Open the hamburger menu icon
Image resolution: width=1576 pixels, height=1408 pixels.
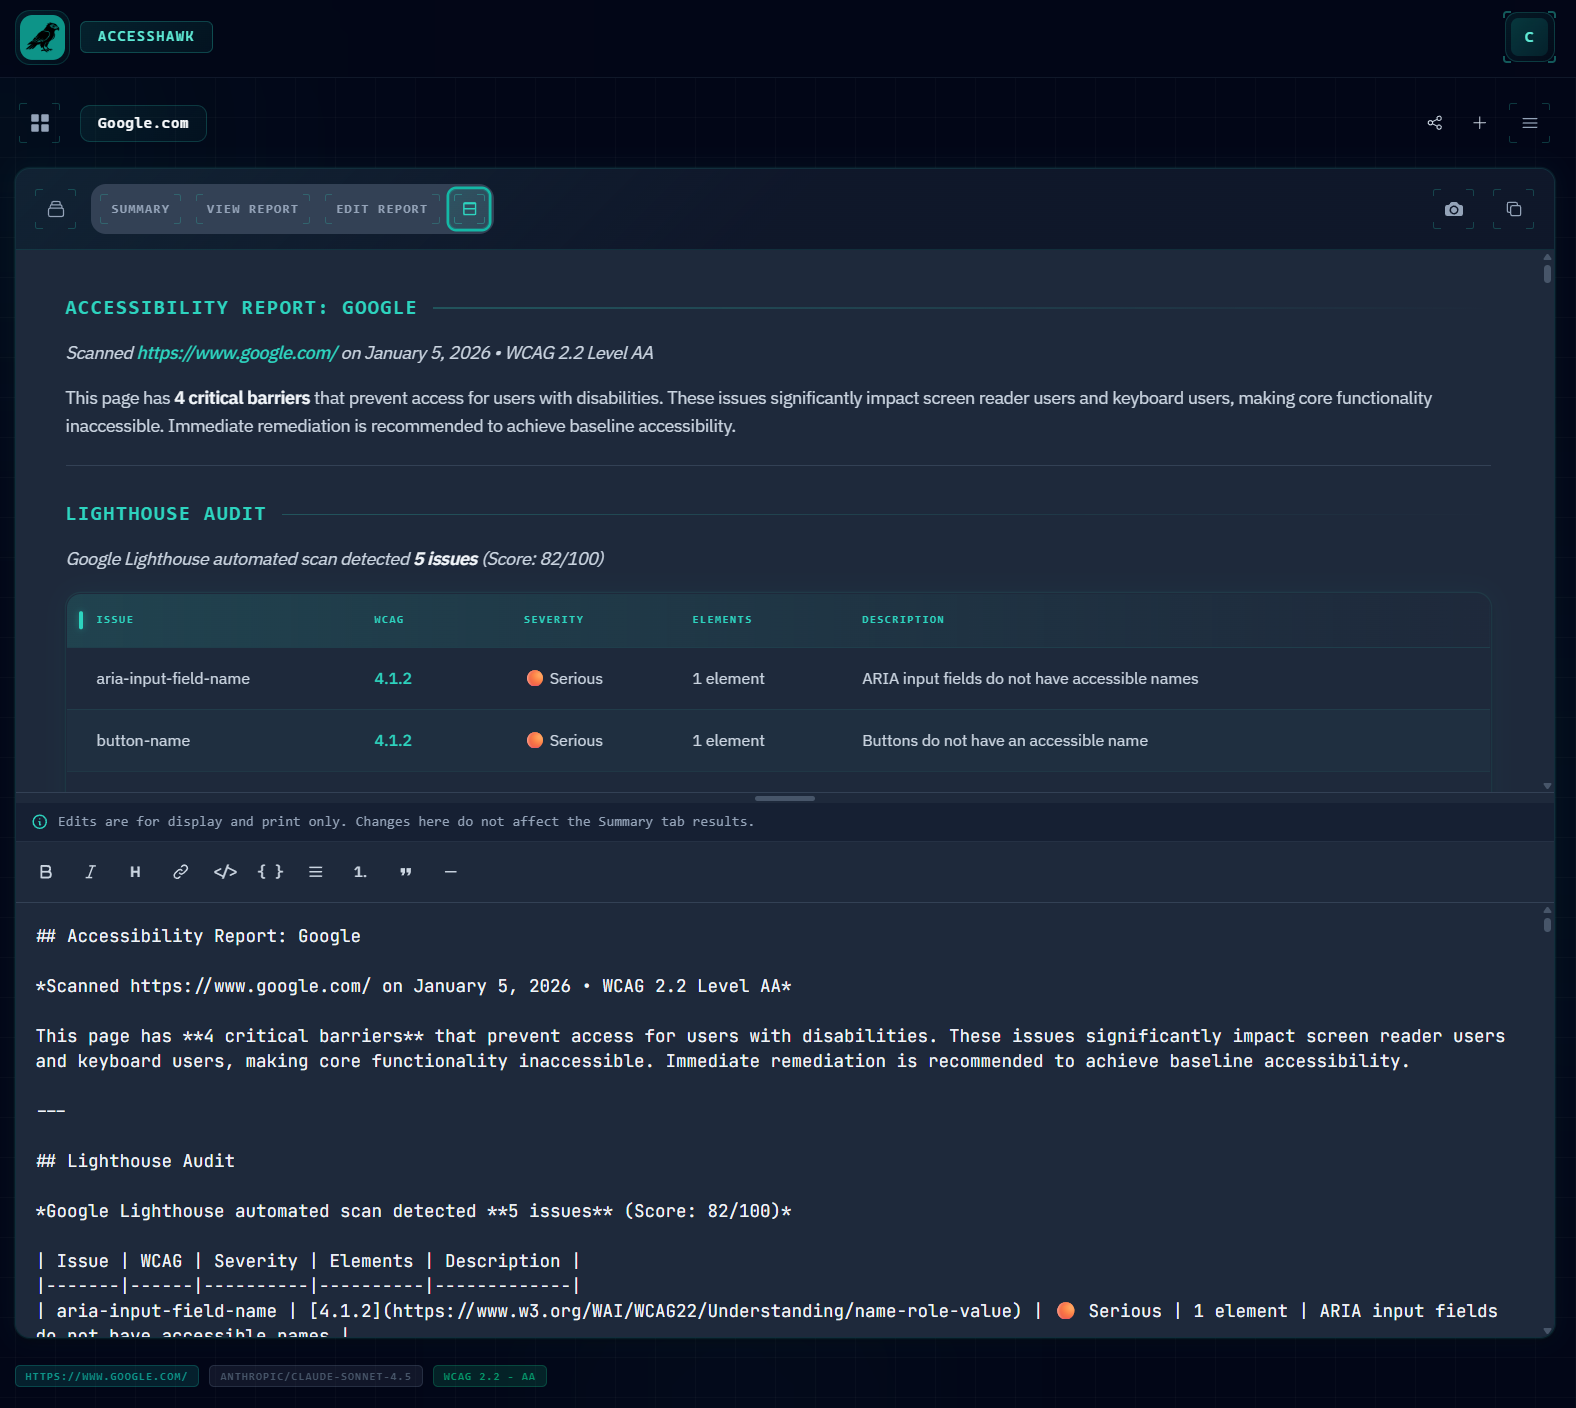coord(1530,123)
